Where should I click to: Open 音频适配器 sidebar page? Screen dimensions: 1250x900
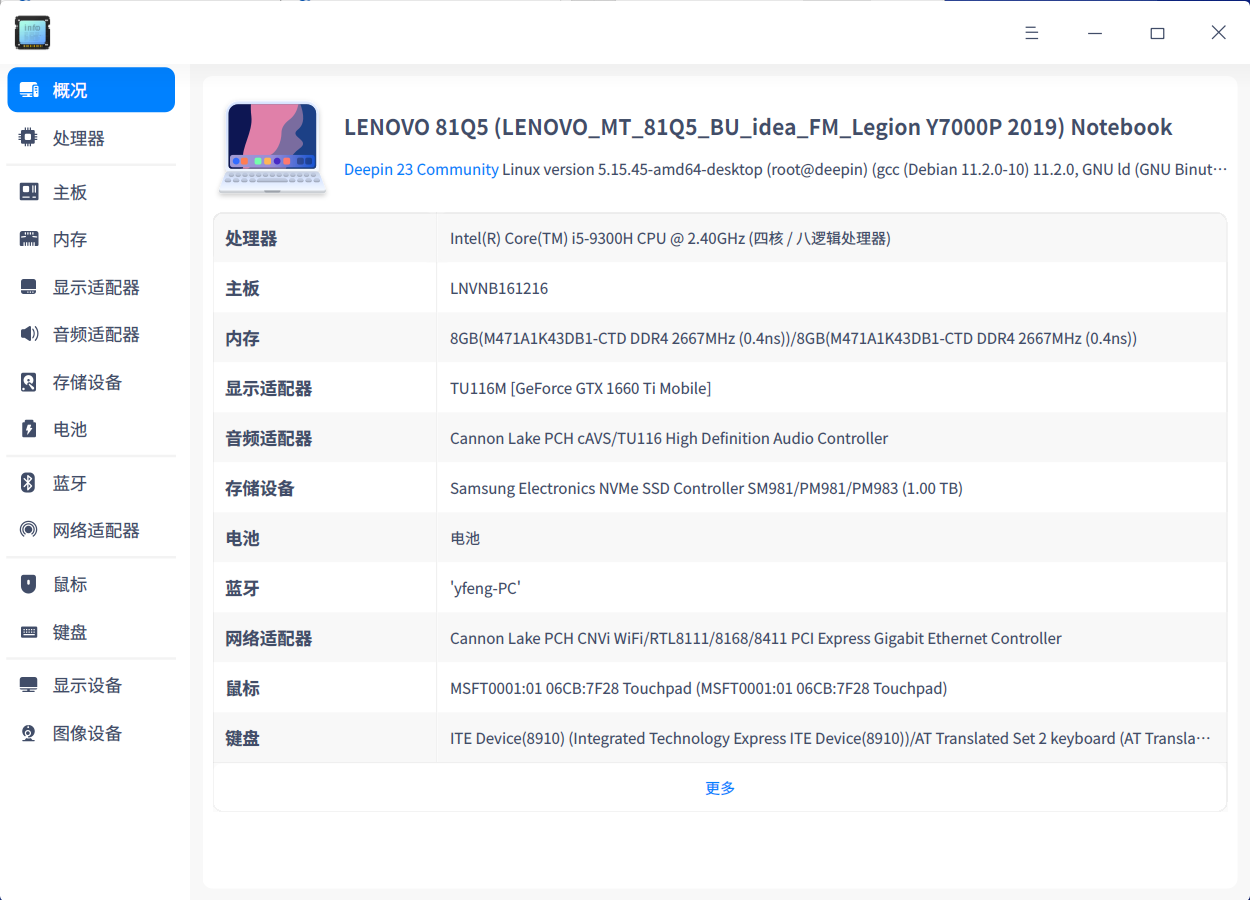91,334
